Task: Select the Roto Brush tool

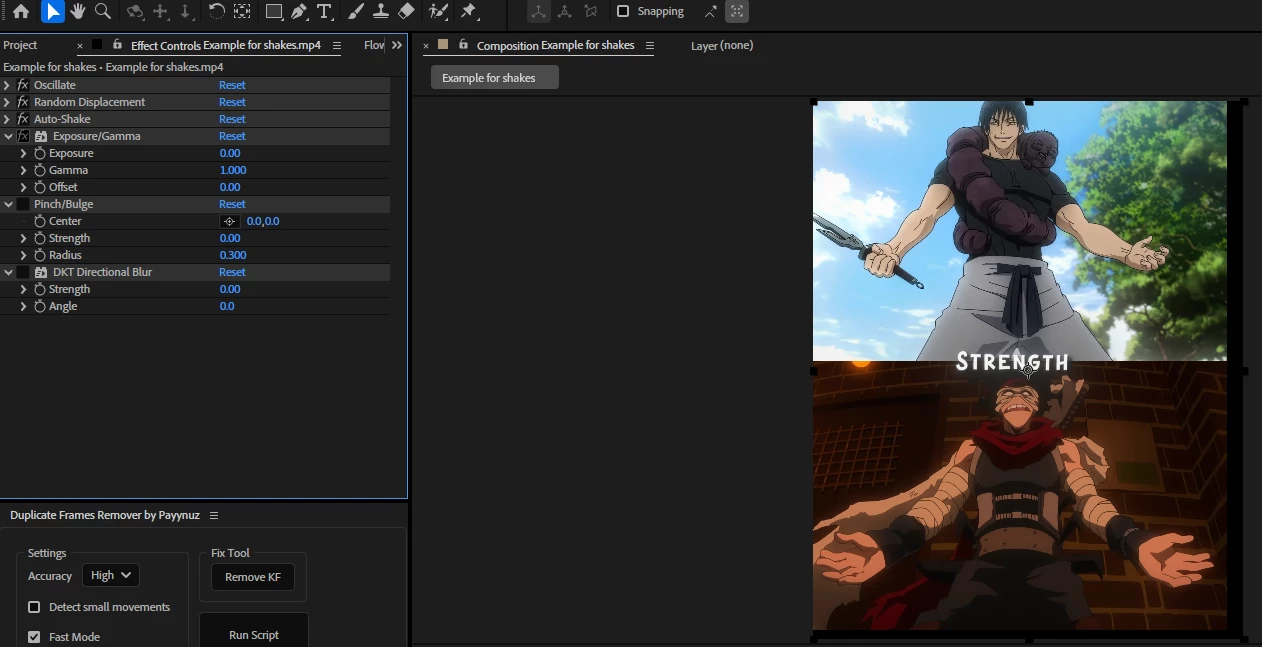Action: pos(438,12)
